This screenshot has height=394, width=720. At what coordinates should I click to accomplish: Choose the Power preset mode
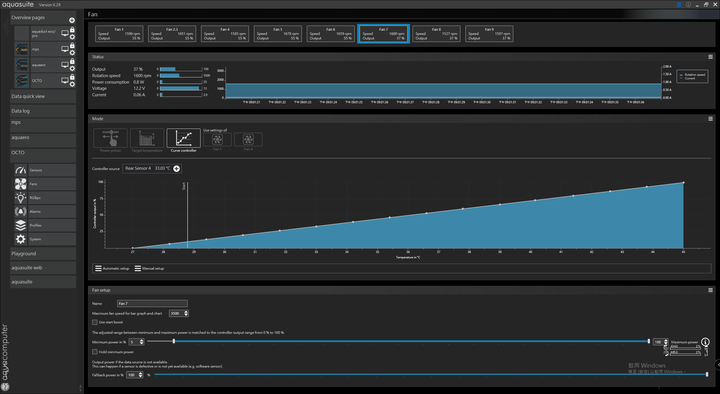[110, 138]
